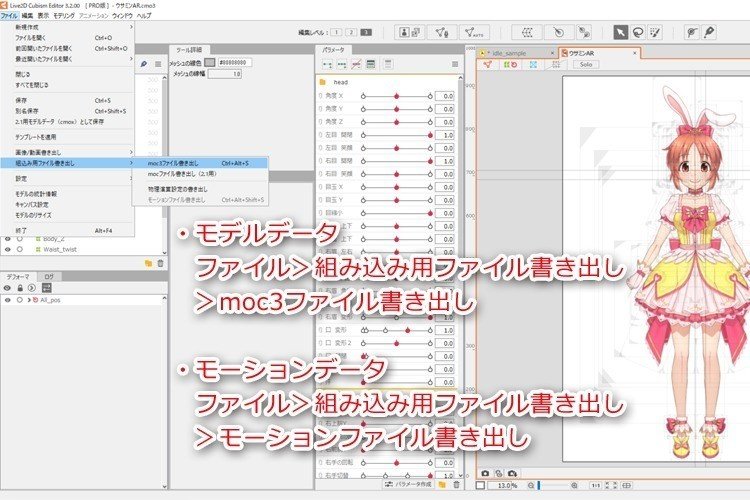This screenshot has height=500, width=750.
Task: Click the mesh edit tool icon
Action: coord(441,33)
